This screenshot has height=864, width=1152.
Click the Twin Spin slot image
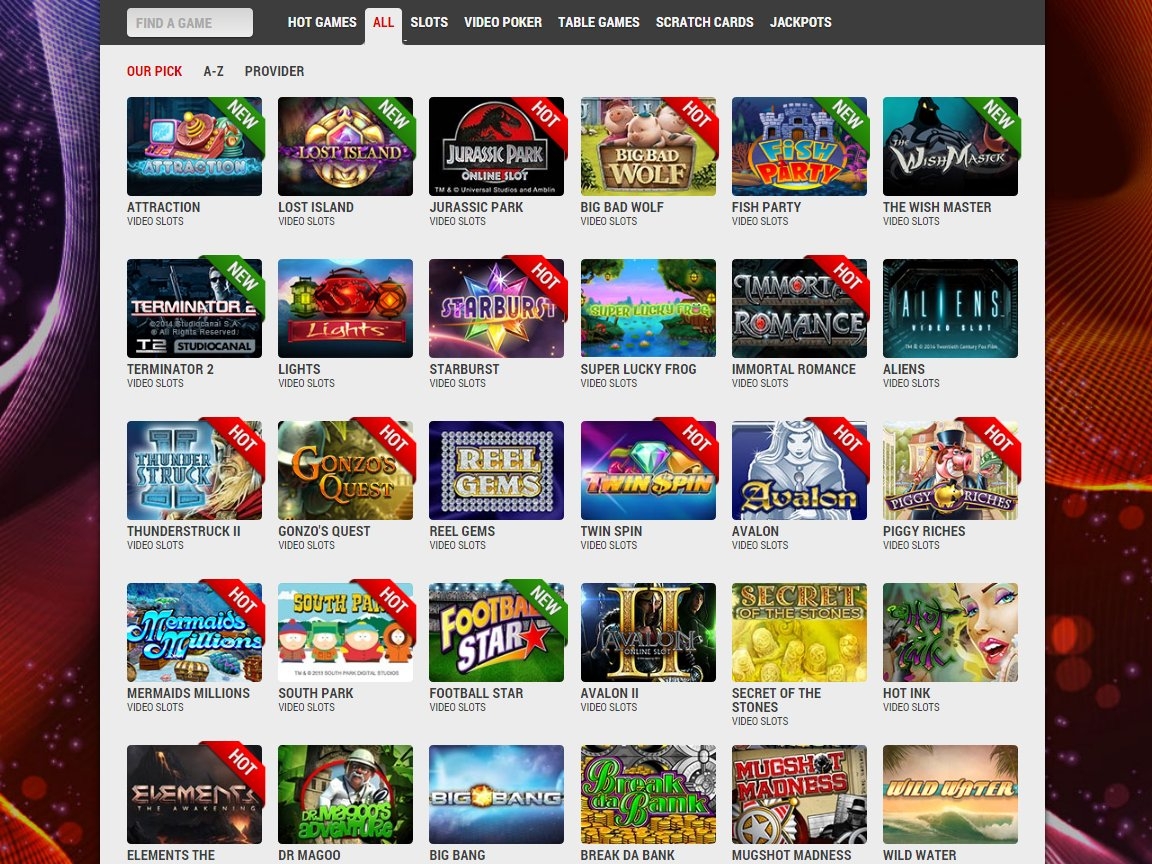(648, 470)
